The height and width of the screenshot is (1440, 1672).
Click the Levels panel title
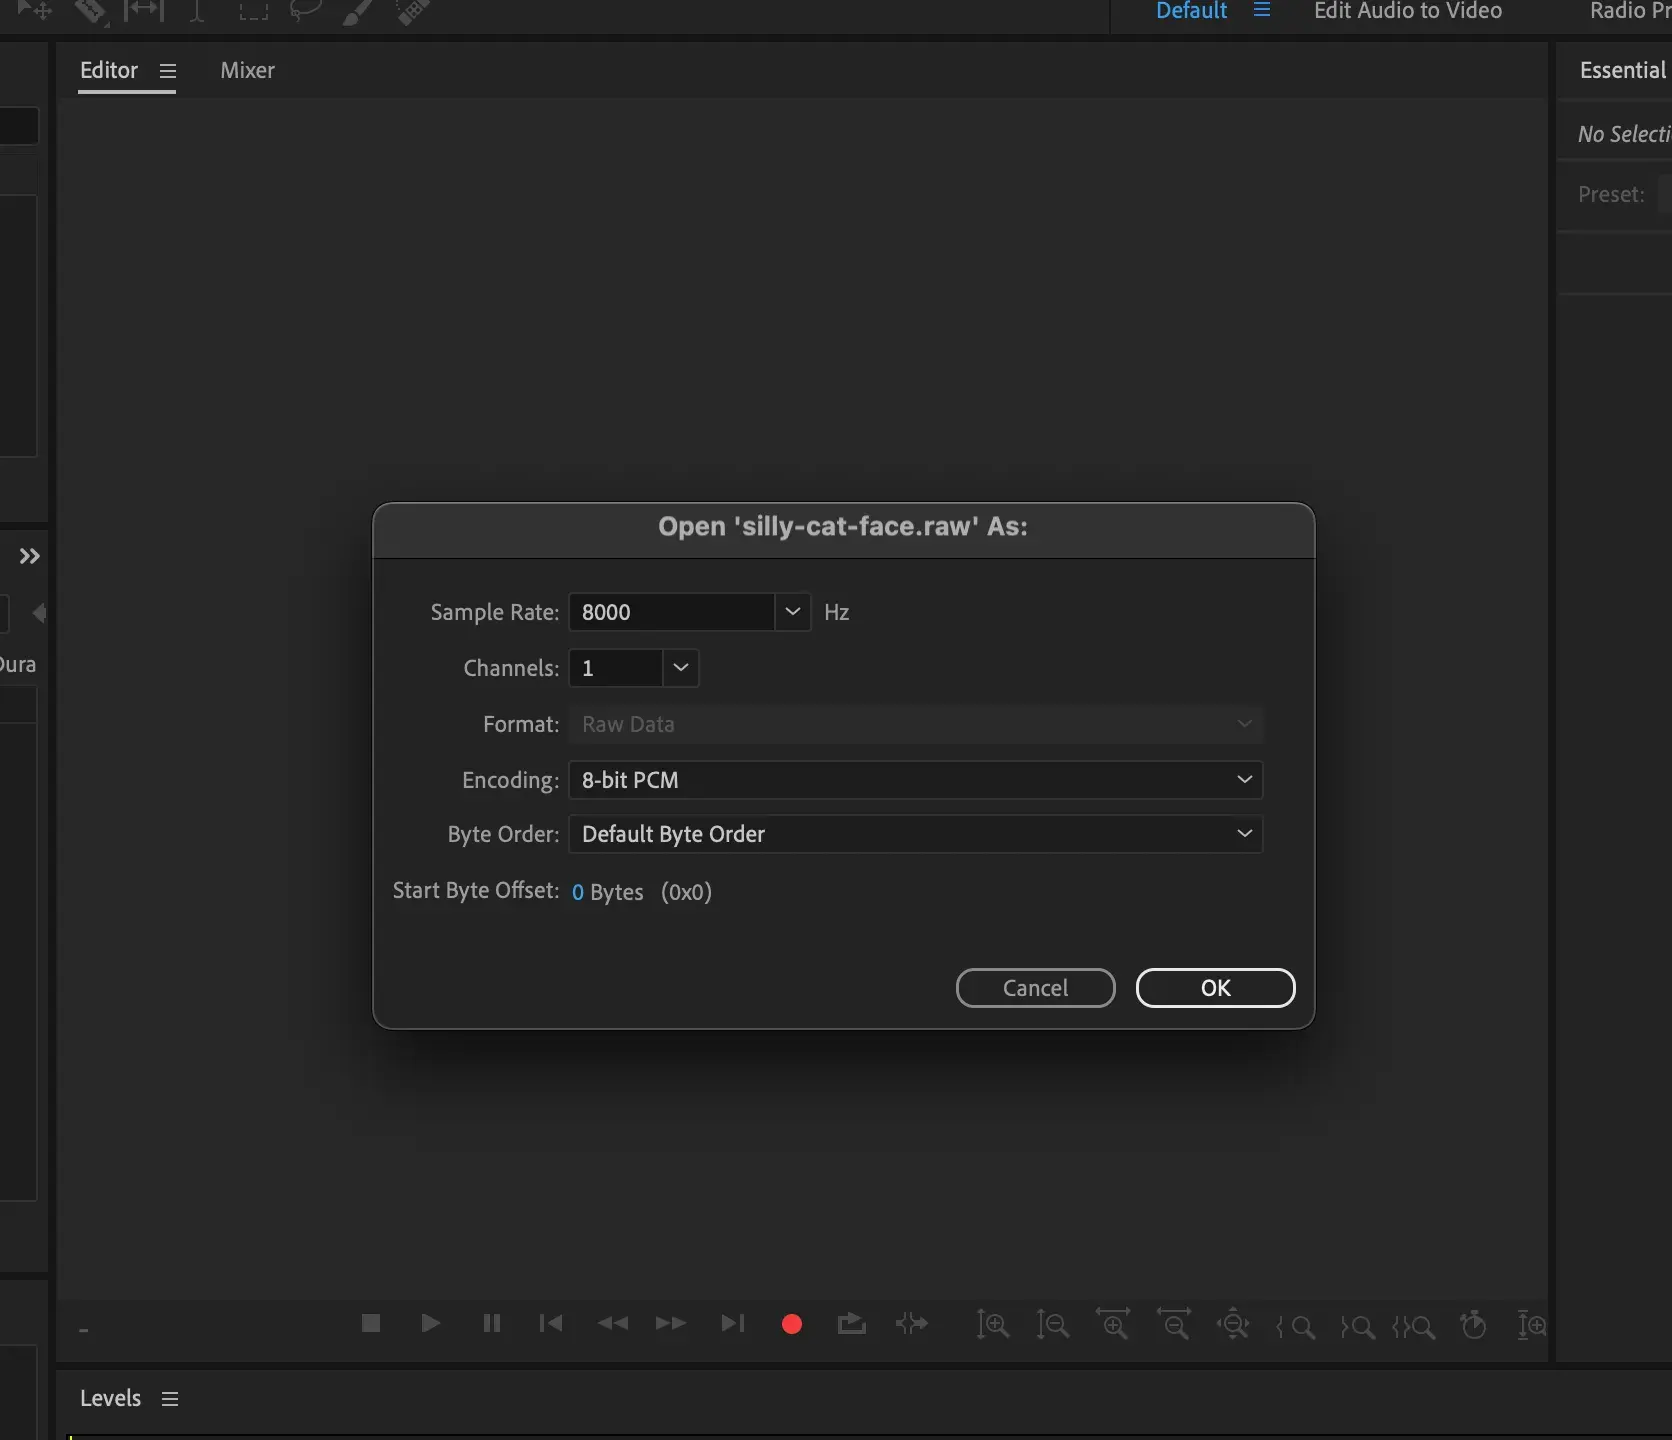110,1398
